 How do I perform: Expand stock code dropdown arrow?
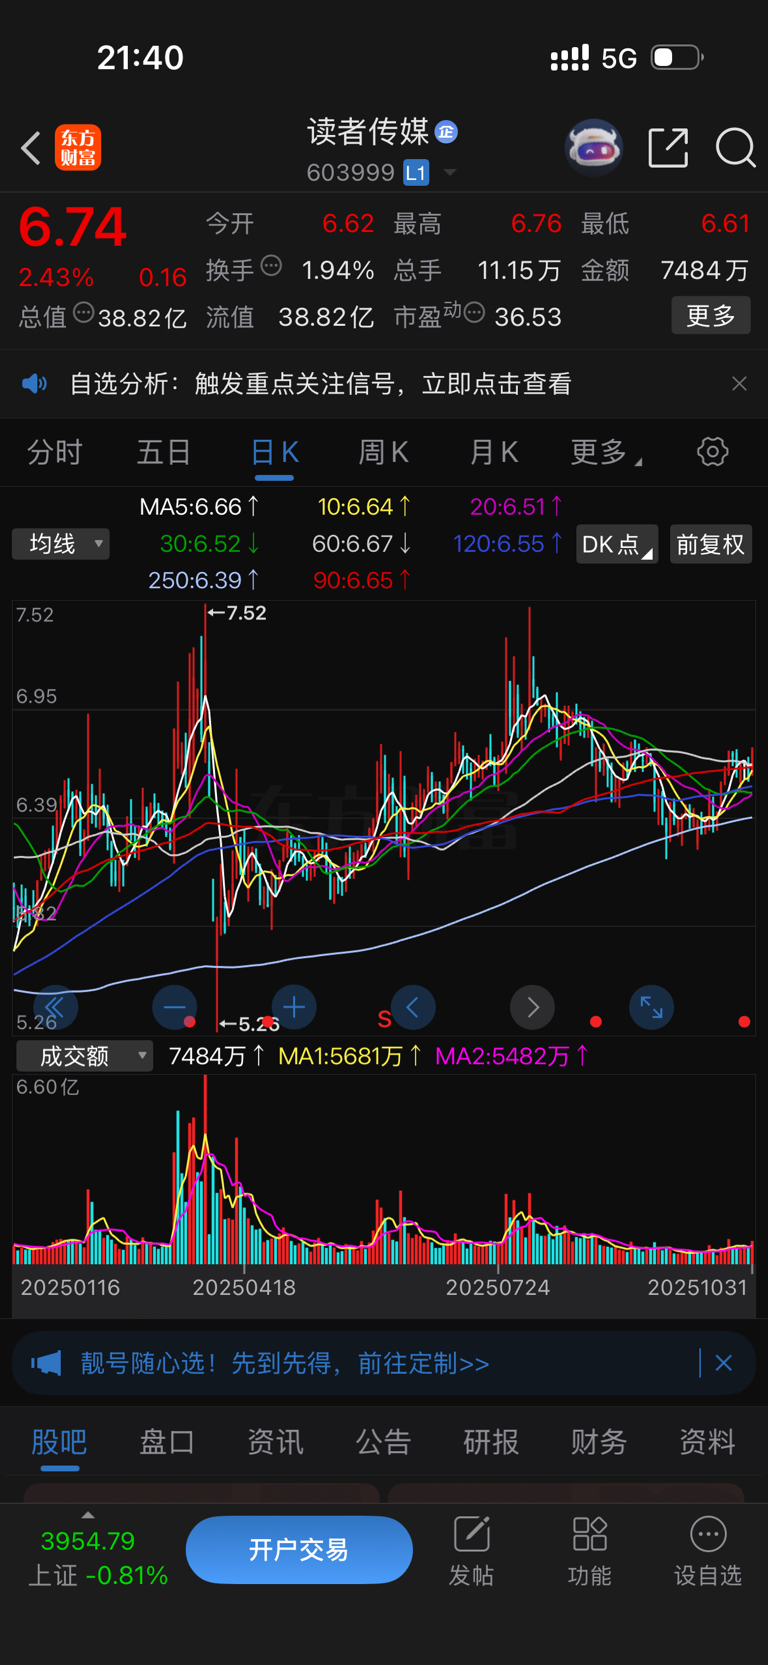[450, 173]
